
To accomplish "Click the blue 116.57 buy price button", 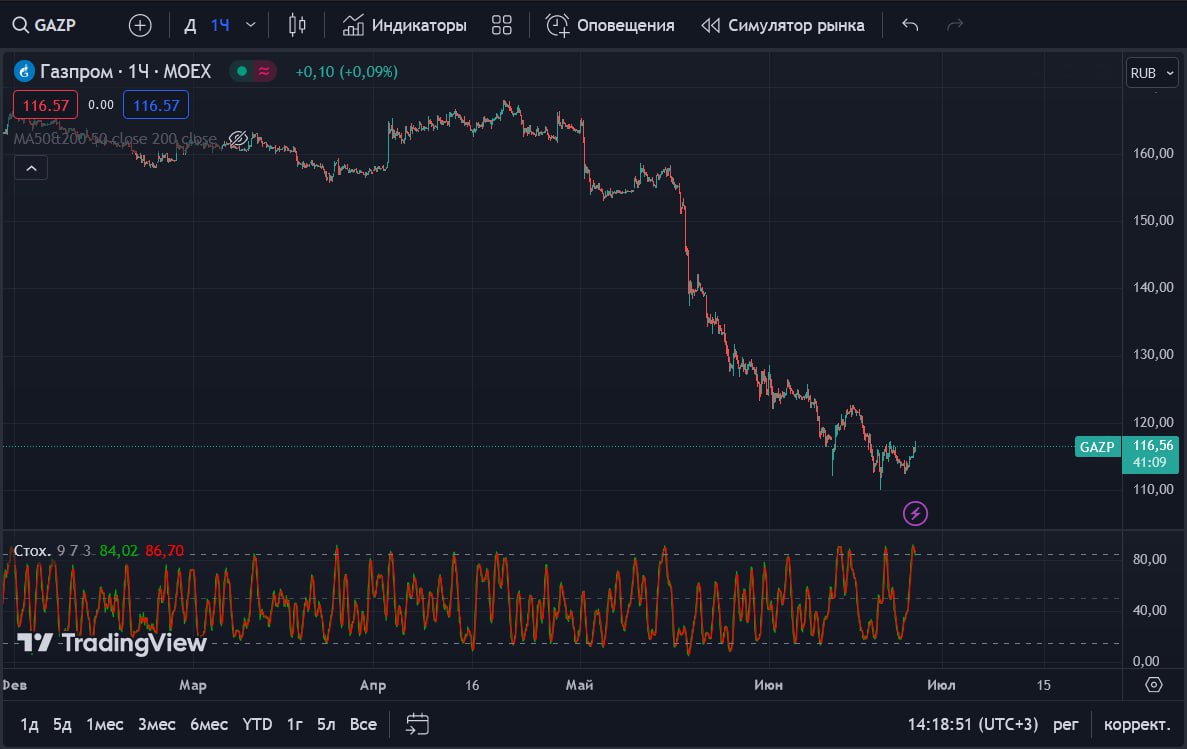I will pyautogui.click(x=156, y=105).
